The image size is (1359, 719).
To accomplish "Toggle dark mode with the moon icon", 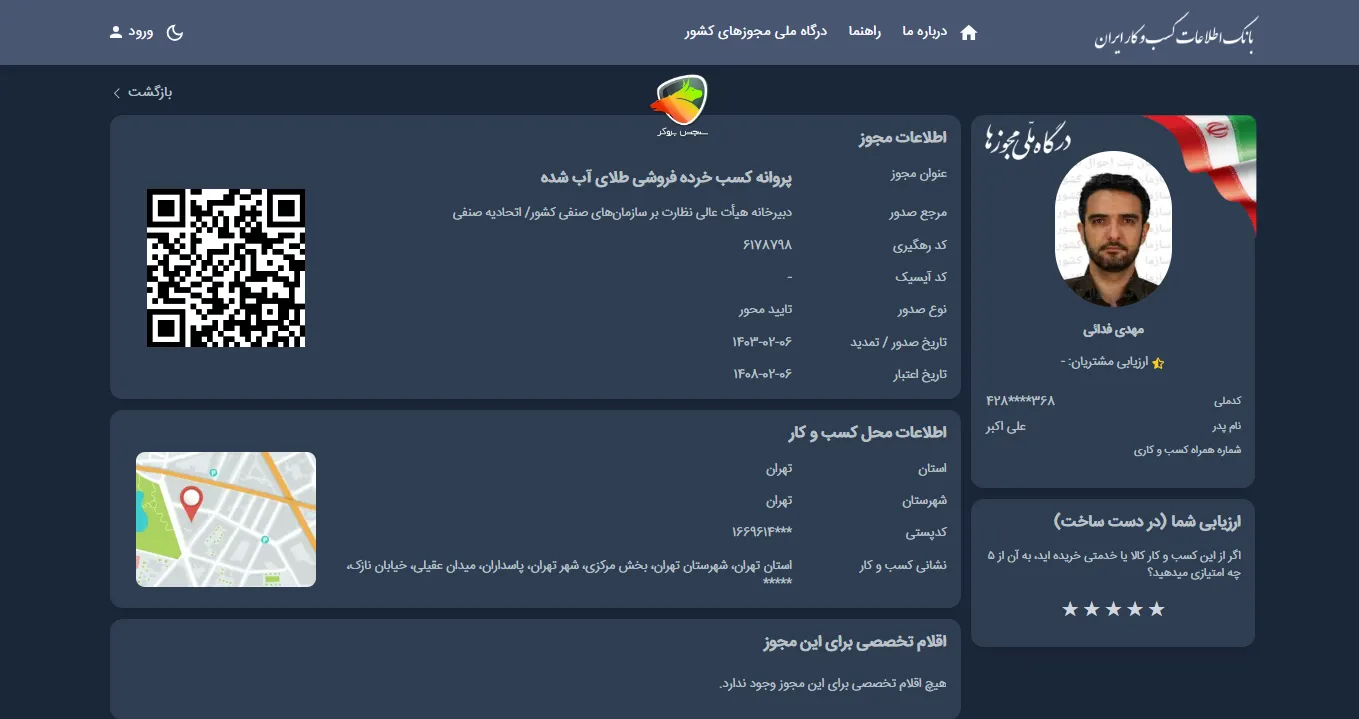I will [x=176, y=32].
